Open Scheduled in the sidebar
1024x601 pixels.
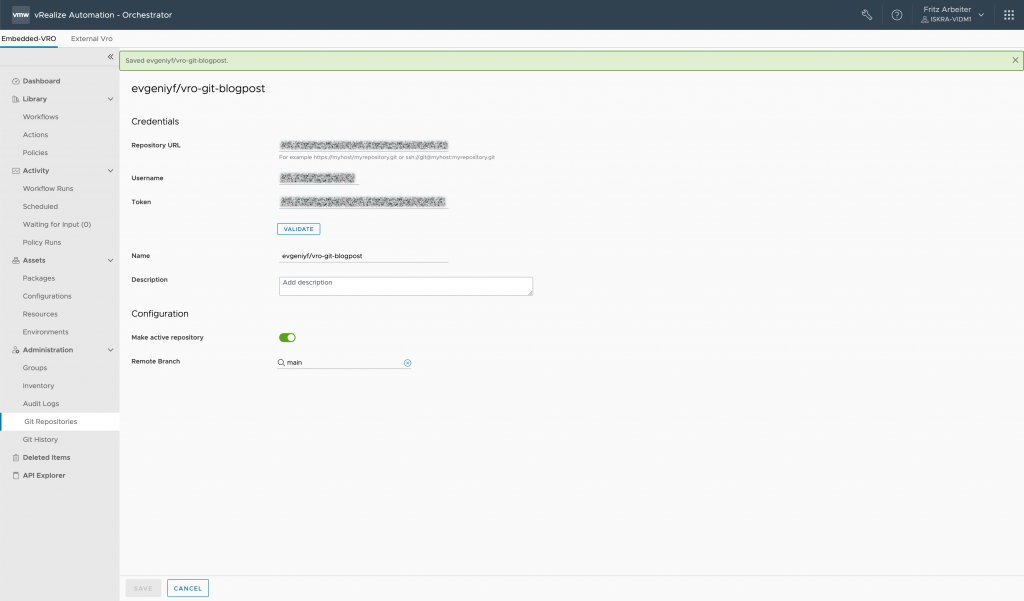click(x=40, y=206)
